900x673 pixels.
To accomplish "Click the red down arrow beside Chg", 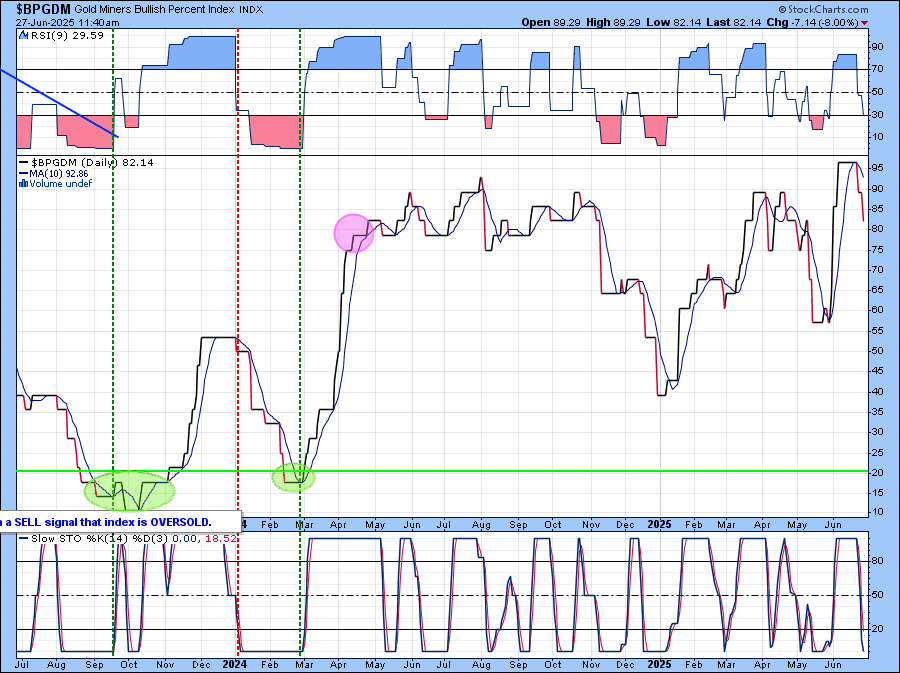I will [x=865, y=21].
